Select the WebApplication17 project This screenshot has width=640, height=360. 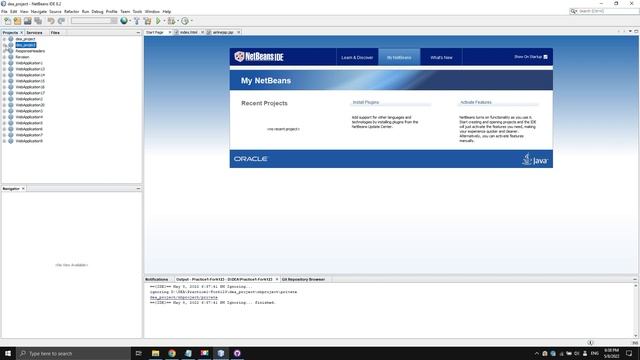(30, 93)
